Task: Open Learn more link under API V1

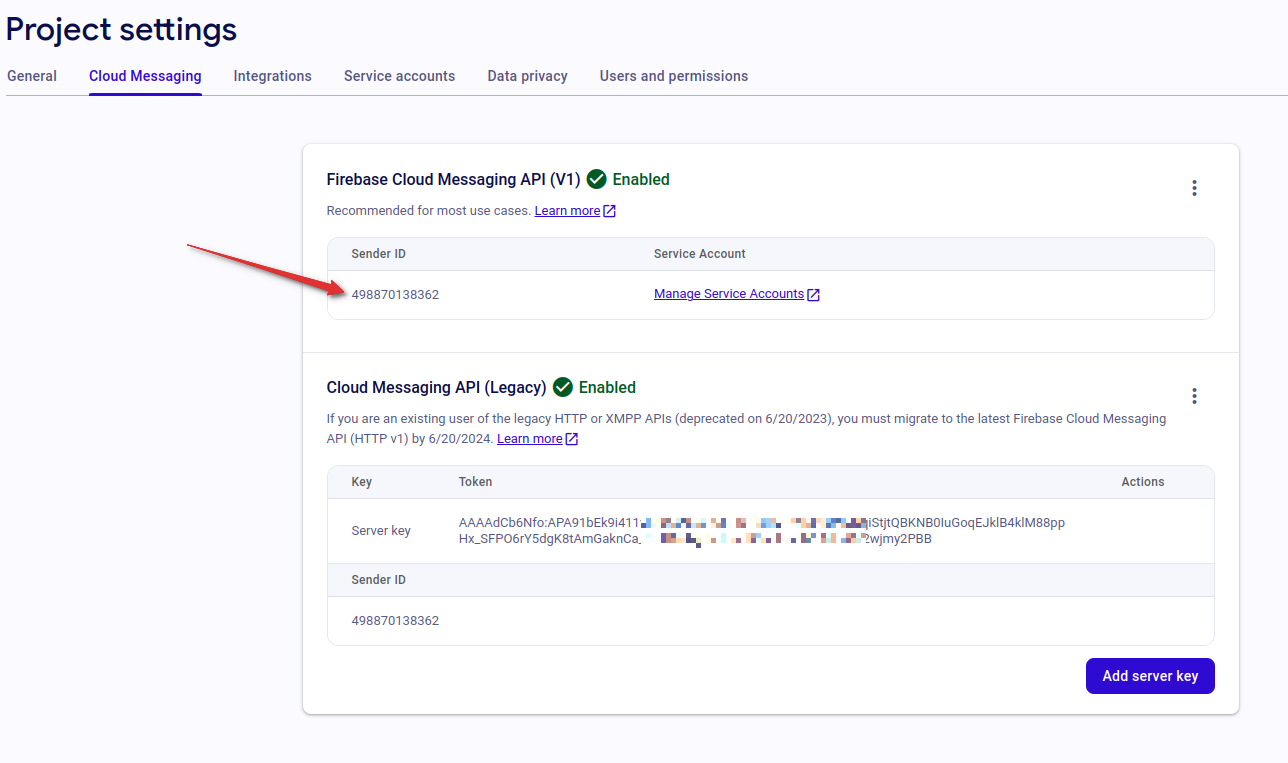Action: [567, 211]
